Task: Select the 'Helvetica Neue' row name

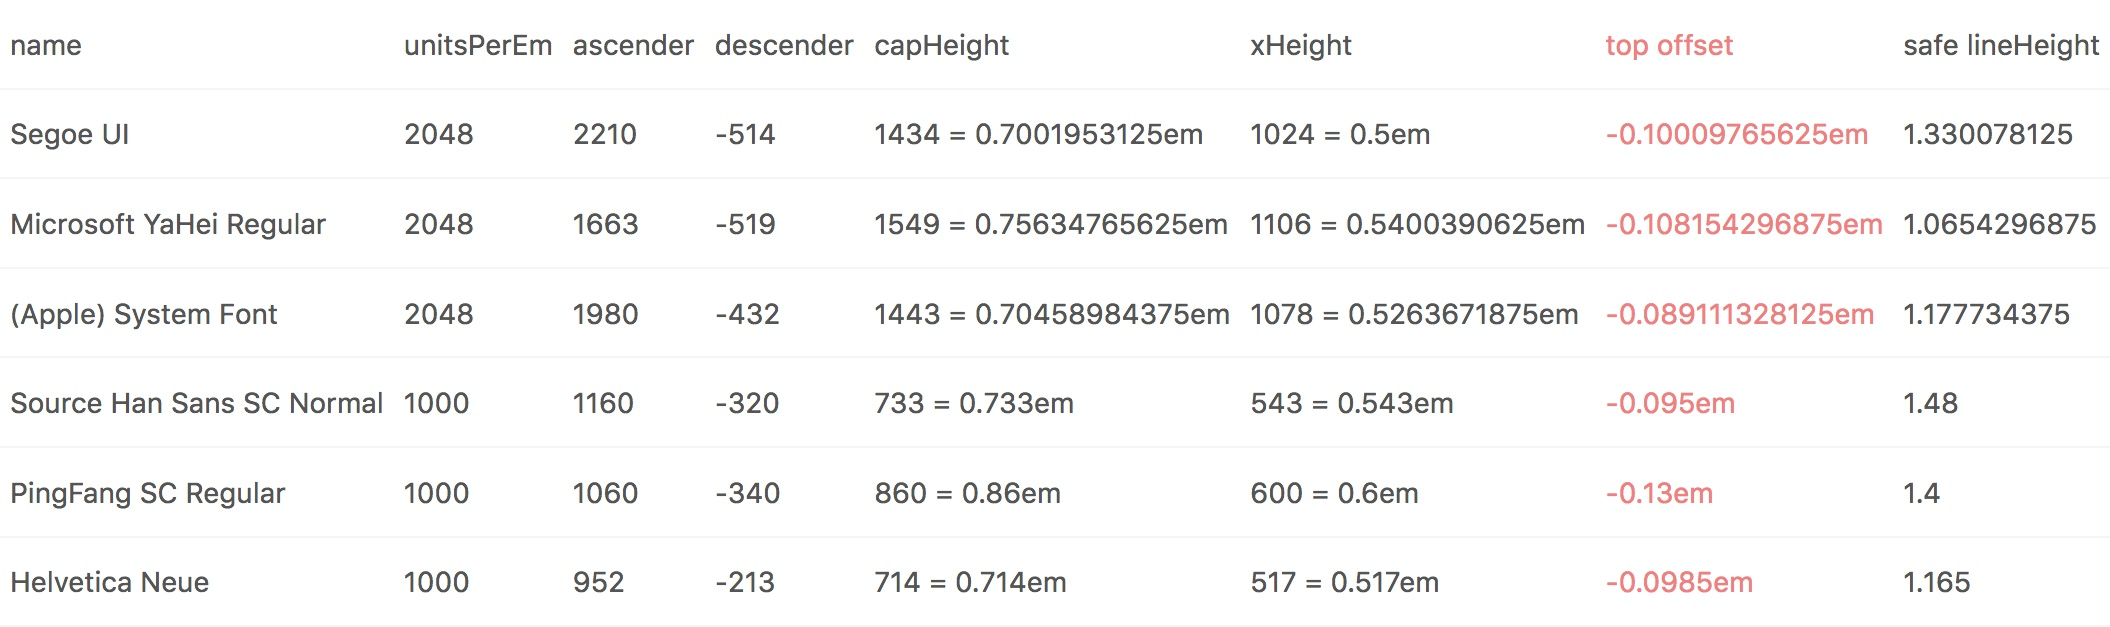Action: point(110,582)
